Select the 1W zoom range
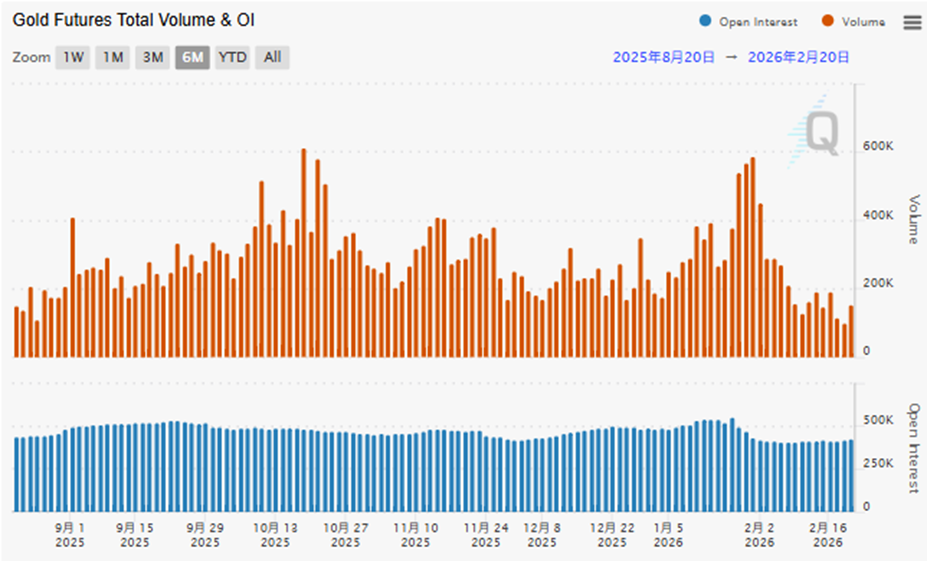The image size is (927, 561). pyautogui.click(x=73, y=57)
